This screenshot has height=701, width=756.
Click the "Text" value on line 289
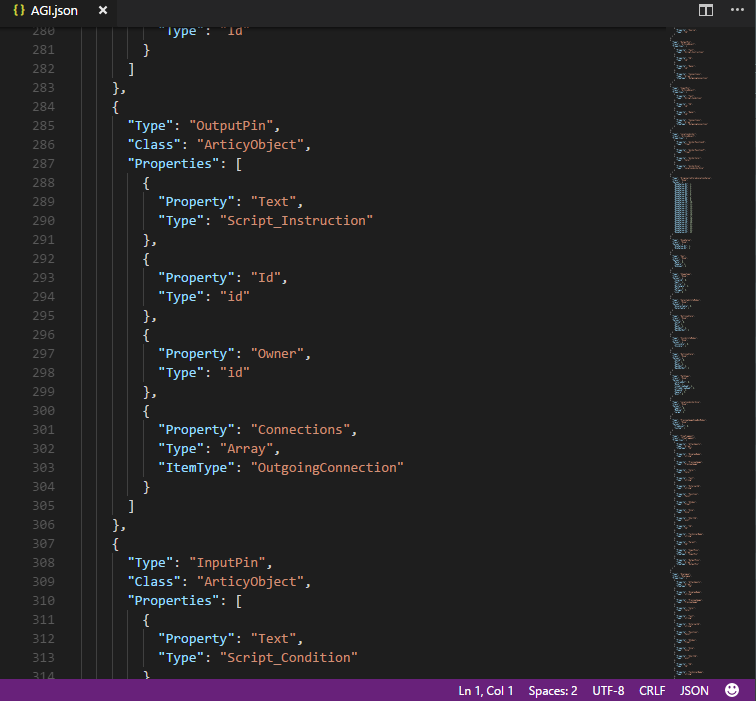point(273,202)
